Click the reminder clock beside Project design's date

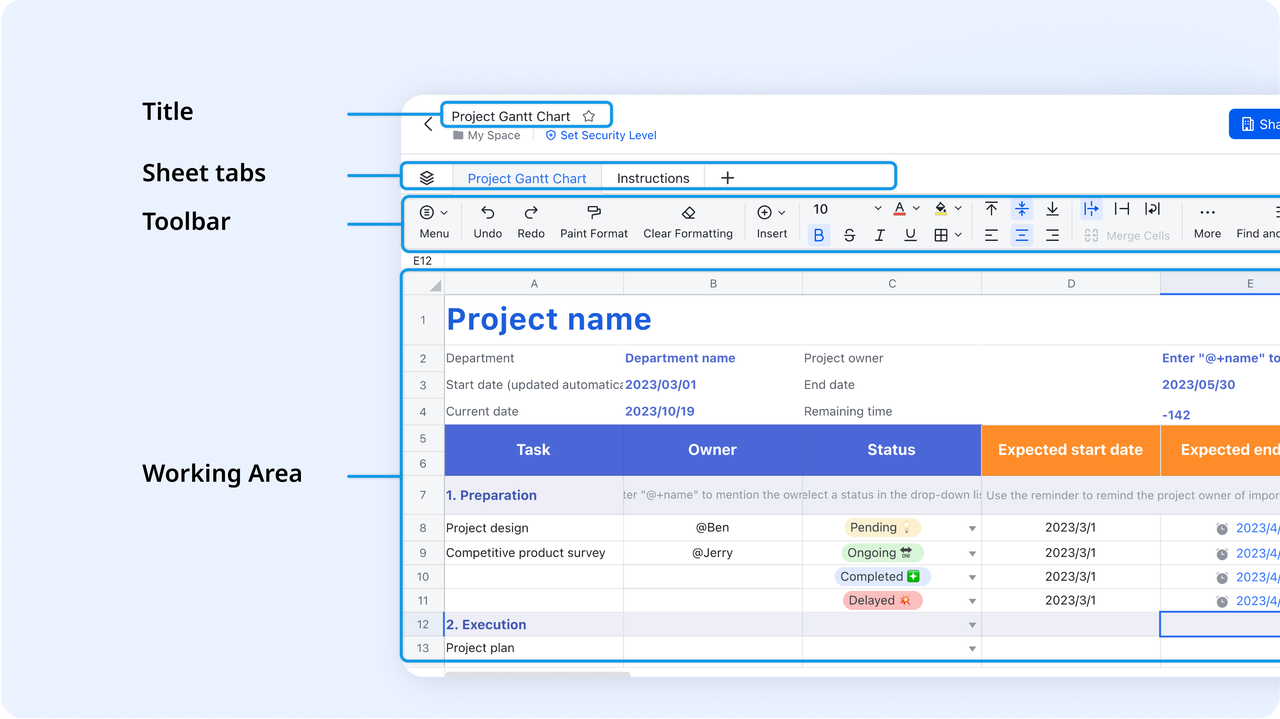coord(1221,527)
